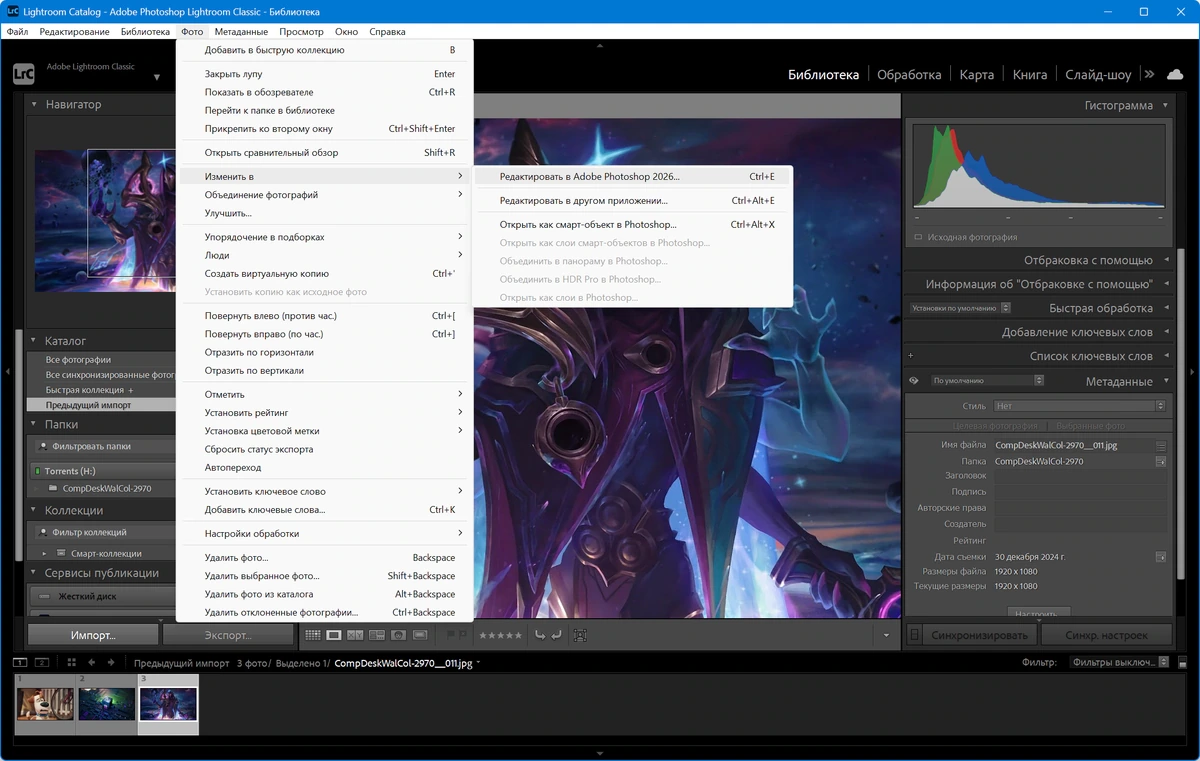The image size is (1200, 761).
Task: Rotate photo right using the toolbar arrow
Action: tap(556, 635)
